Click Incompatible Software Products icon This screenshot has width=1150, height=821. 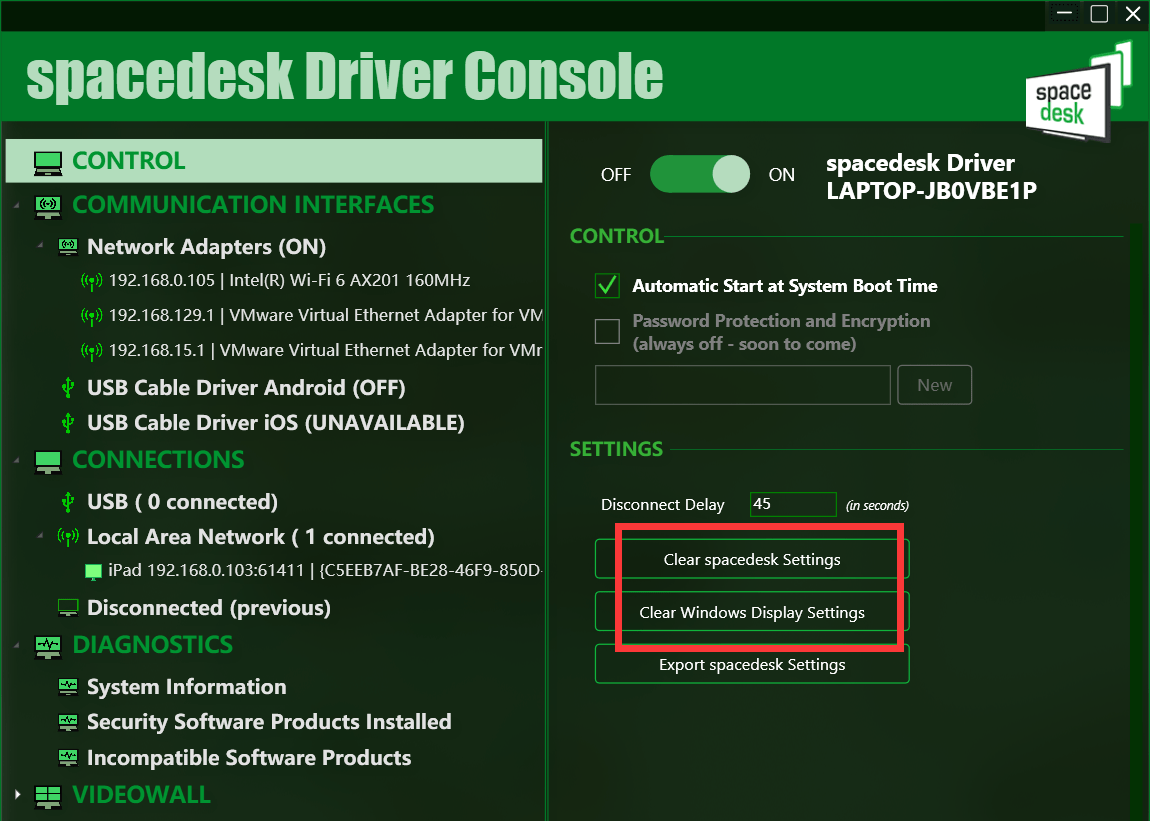[67, 757]
